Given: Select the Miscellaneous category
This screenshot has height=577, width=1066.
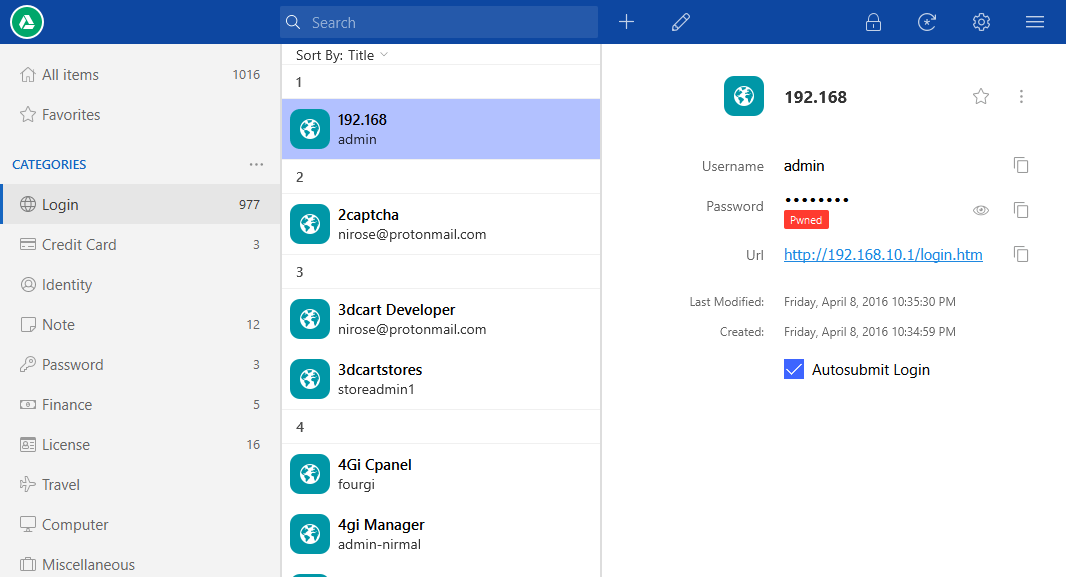Looking at the screenshot, I should coord(140,564).
